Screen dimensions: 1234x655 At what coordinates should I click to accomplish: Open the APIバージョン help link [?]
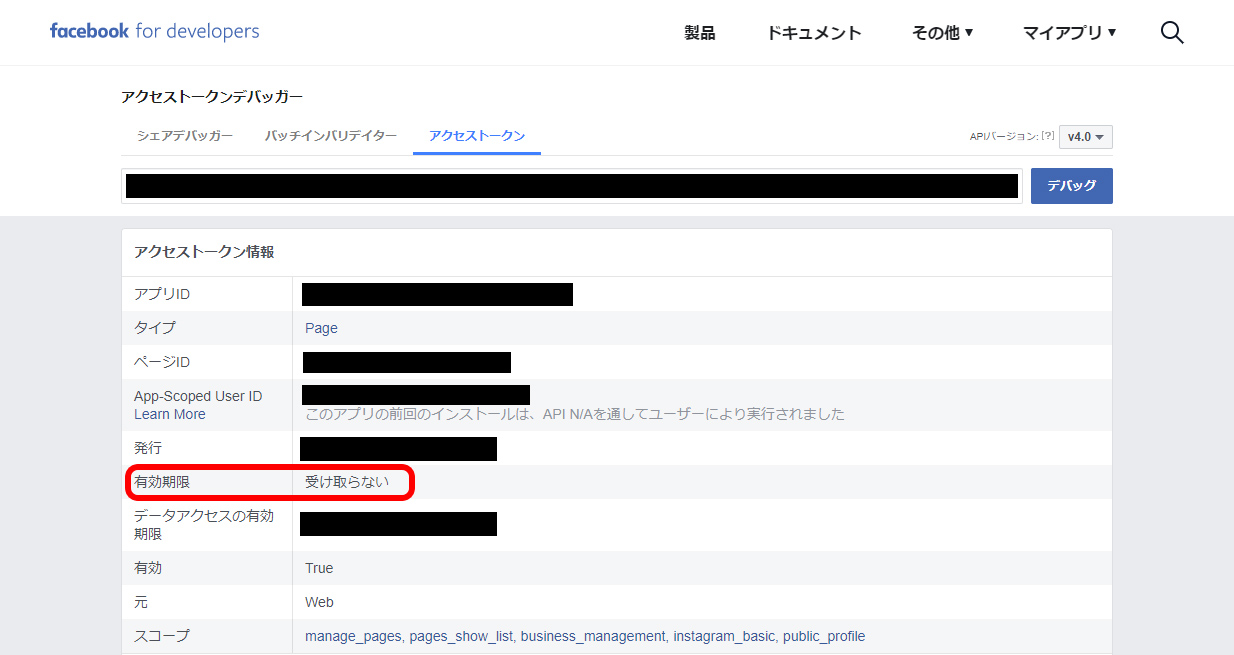point(1046,136)
